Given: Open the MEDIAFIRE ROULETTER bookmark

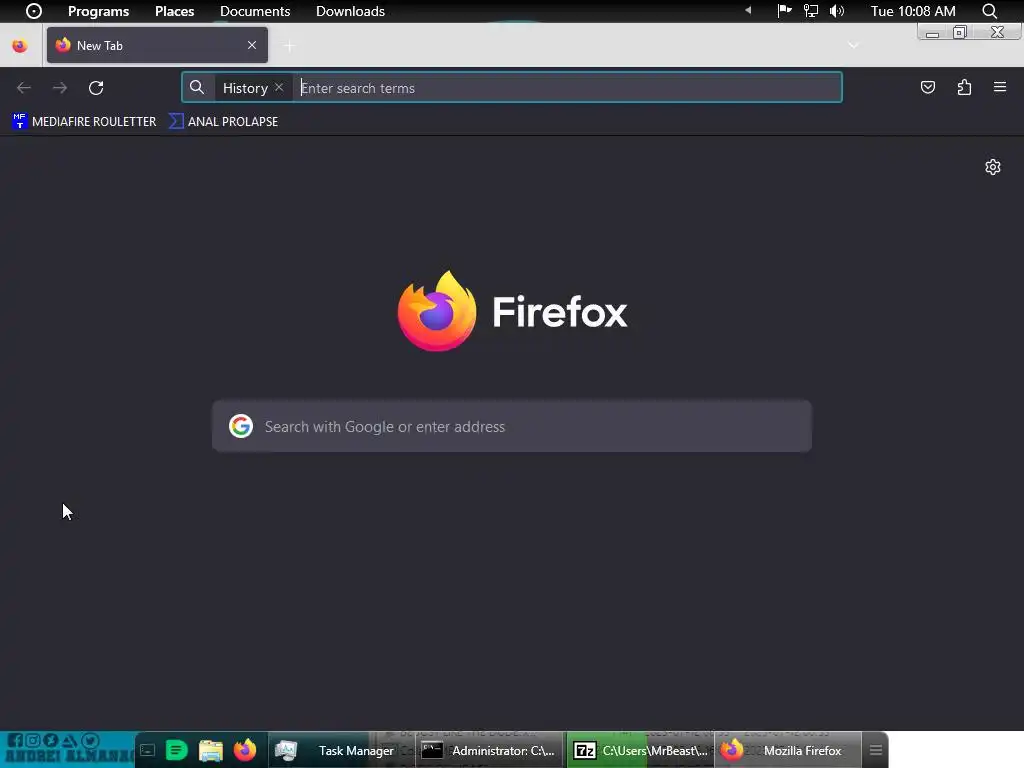Looking at the screenshot, I should [x=84, y=121].
